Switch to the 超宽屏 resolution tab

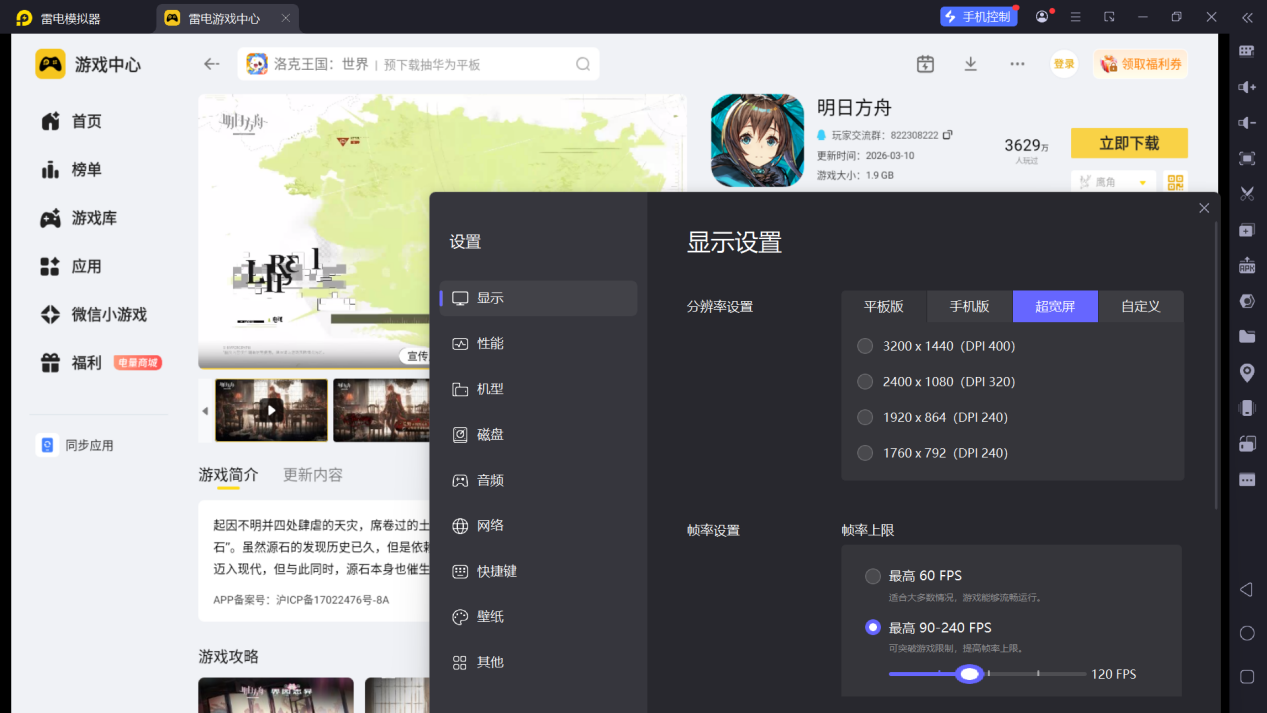pos(1055,306)
